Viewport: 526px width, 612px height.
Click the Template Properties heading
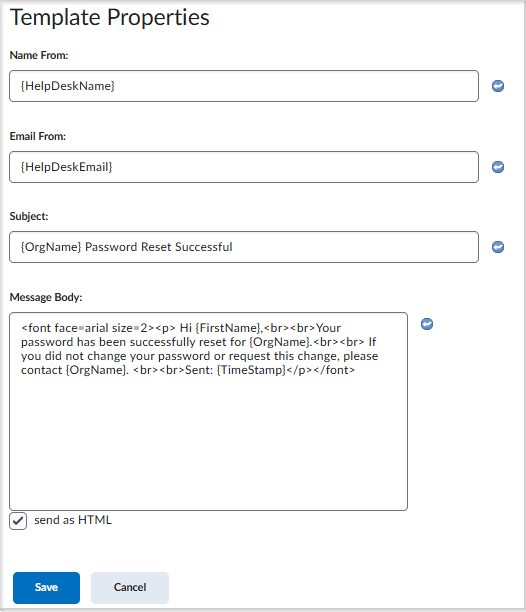[110, 18]
